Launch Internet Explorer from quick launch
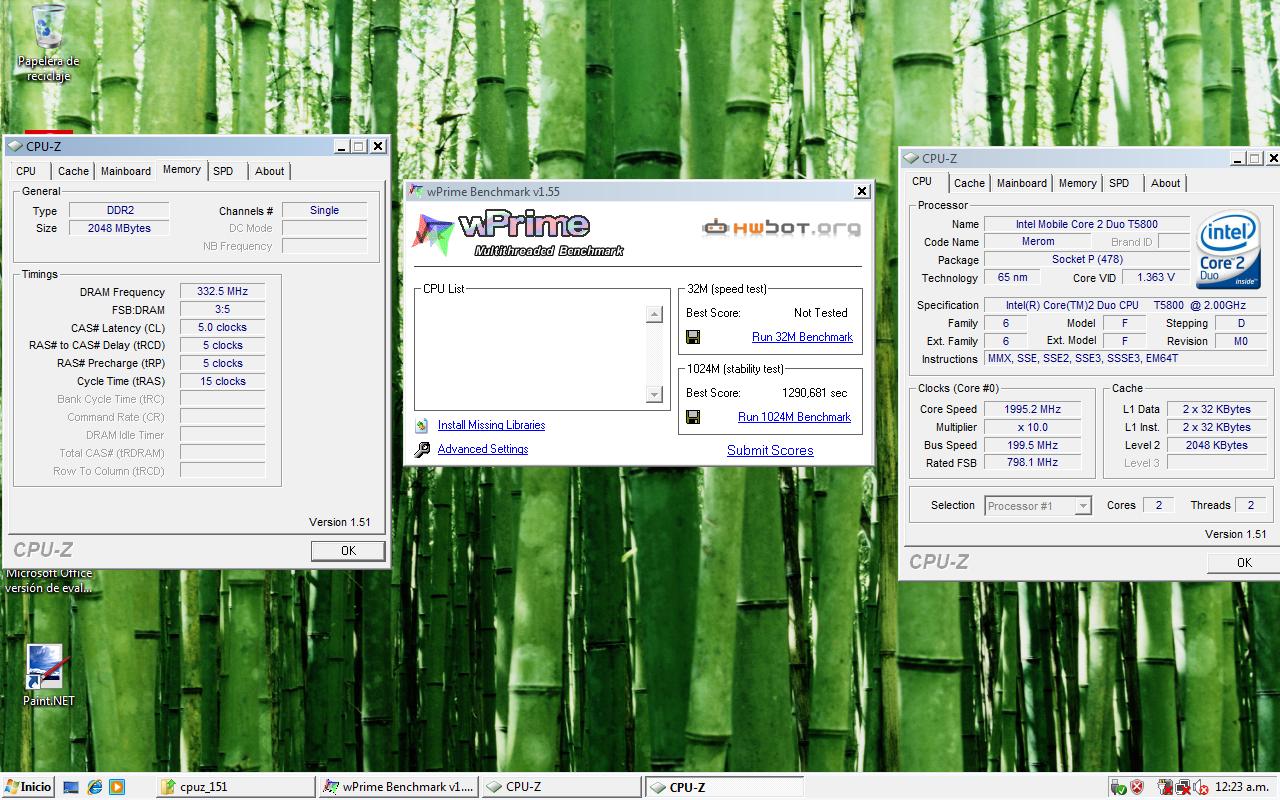Image resolution: width=1280 pixels, height=800 pixels. 94,787
